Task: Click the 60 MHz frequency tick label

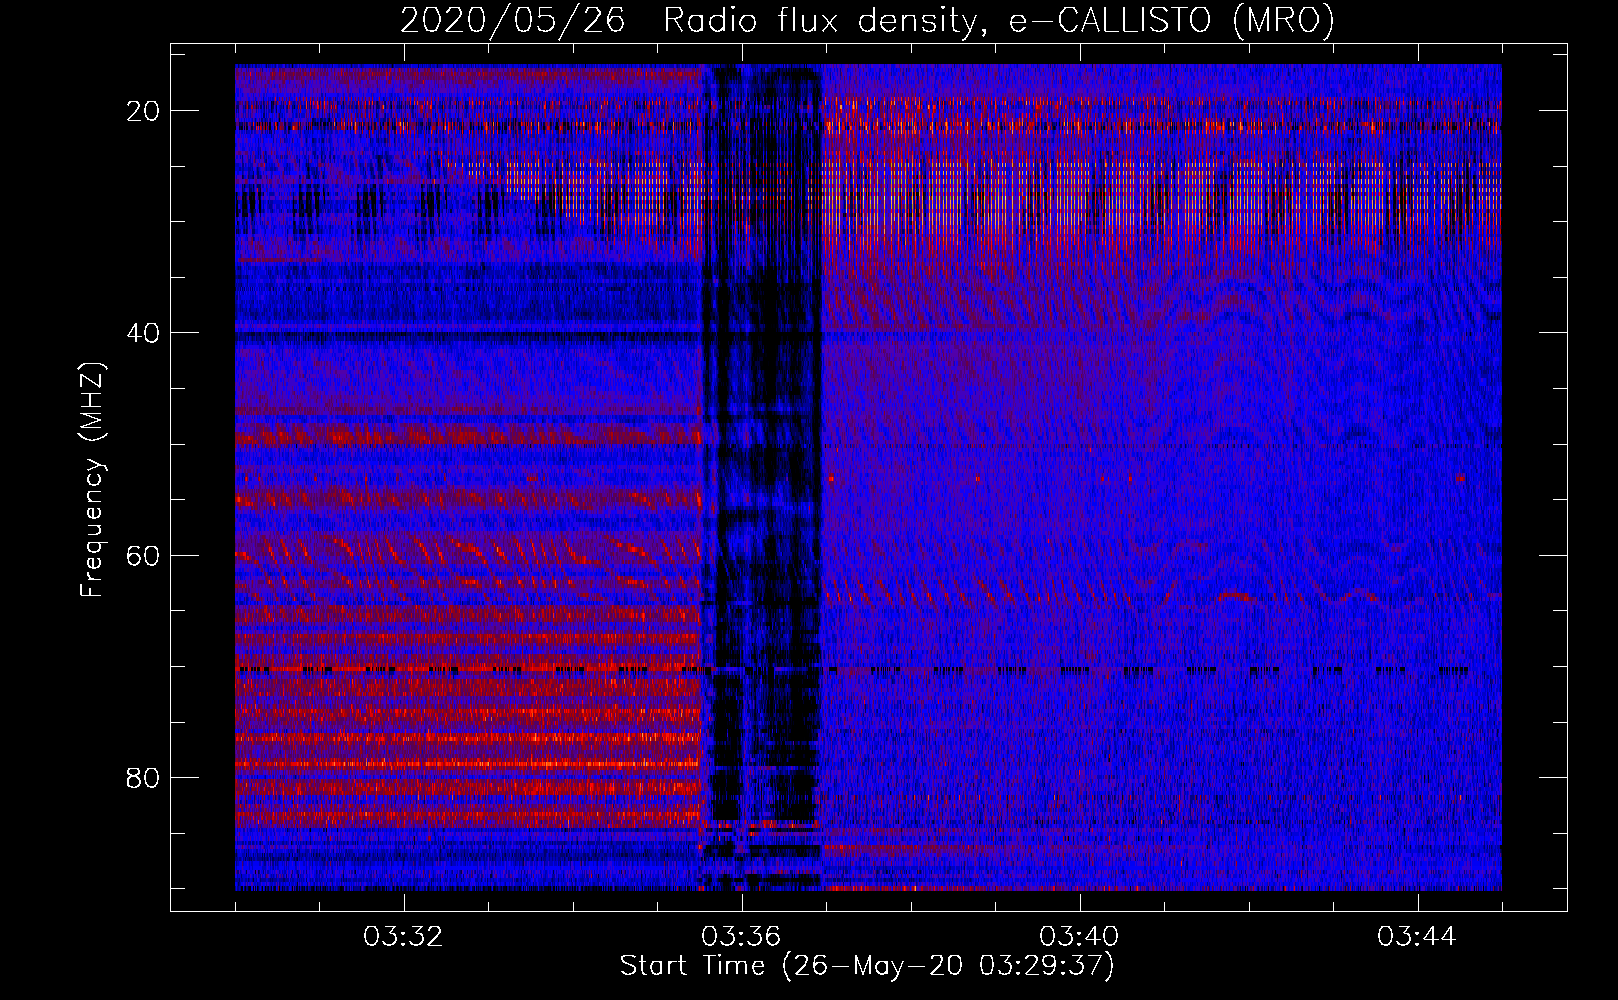Action: [143, 555]
